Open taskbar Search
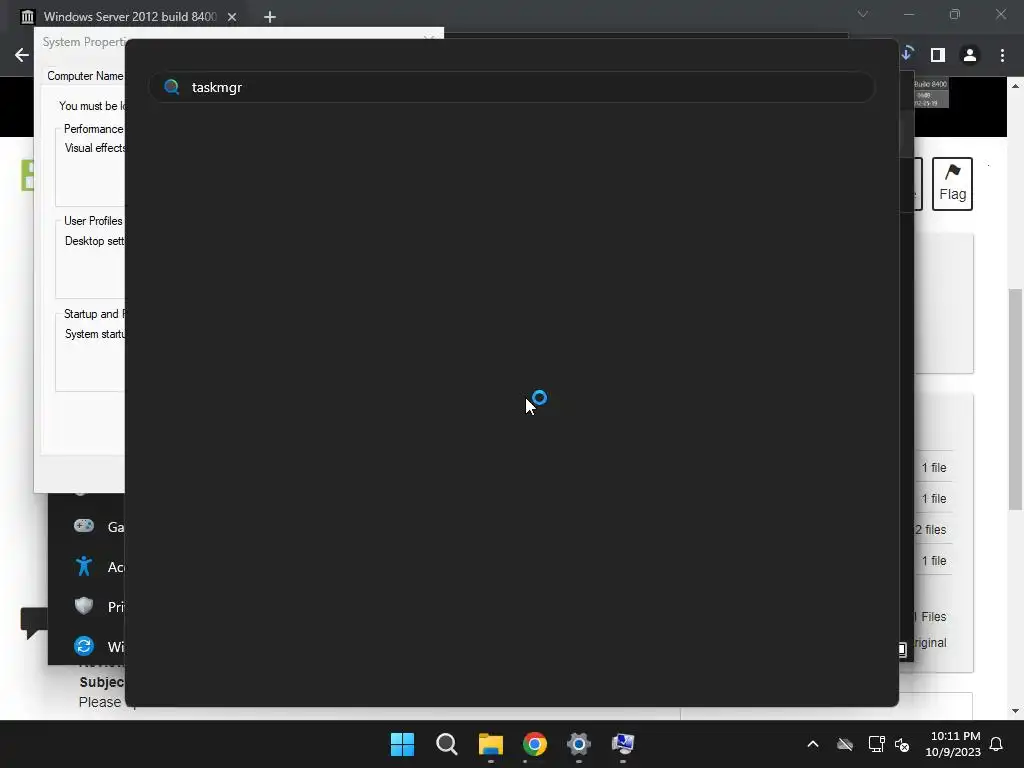 [447, 744]
